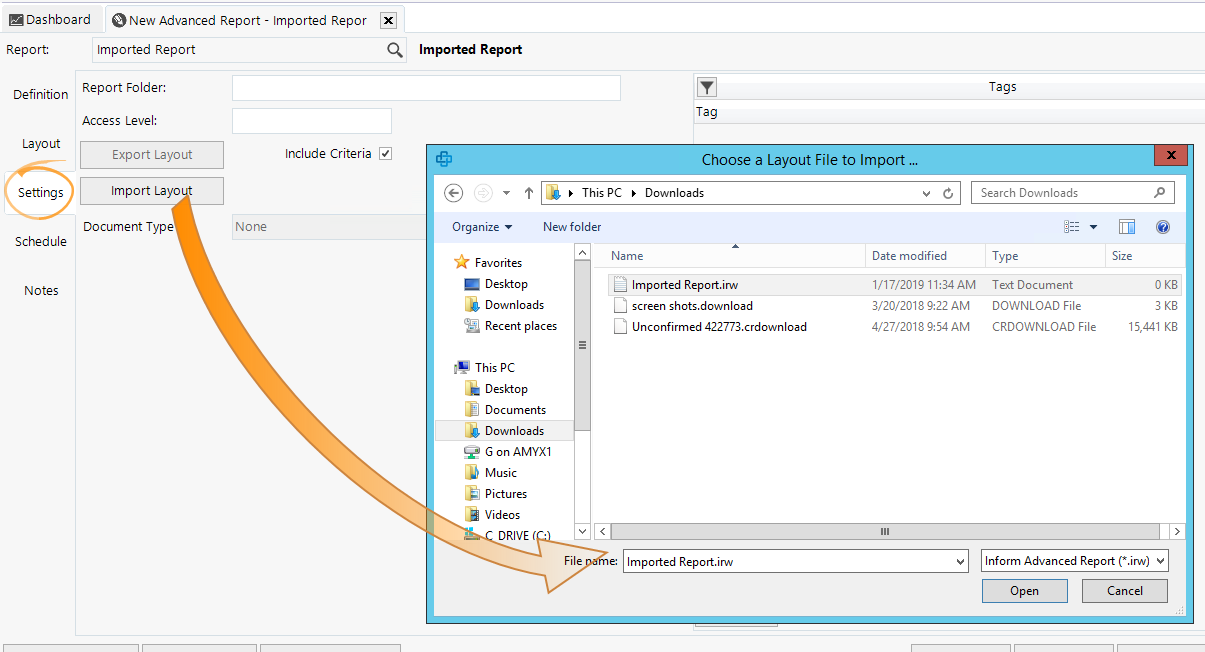This screenshot has width=1205, height=652.
Task: Click the refresh icon in address bar
Action: coord(948,192)
